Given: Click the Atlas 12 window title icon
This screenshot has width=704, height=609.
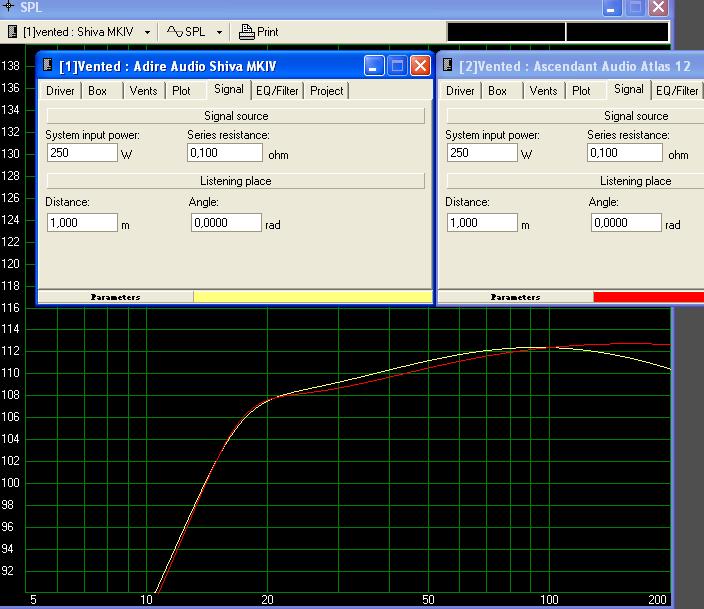Looking at the screenshot, I should (447, 65).
